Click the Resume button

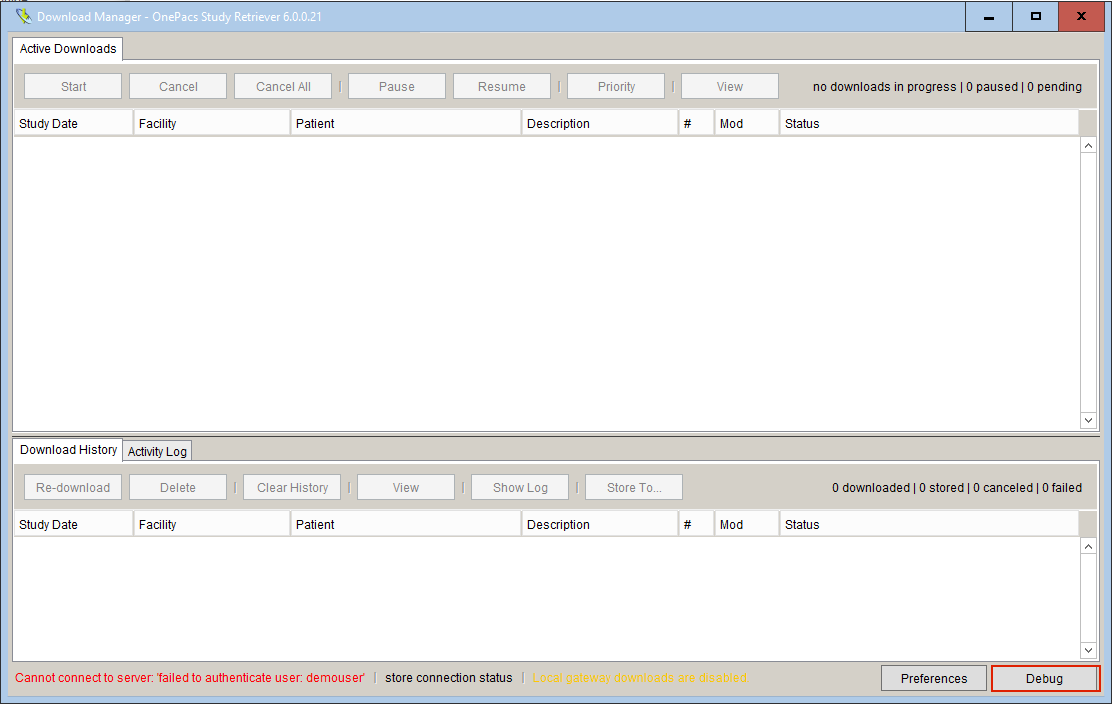(501, 86)
